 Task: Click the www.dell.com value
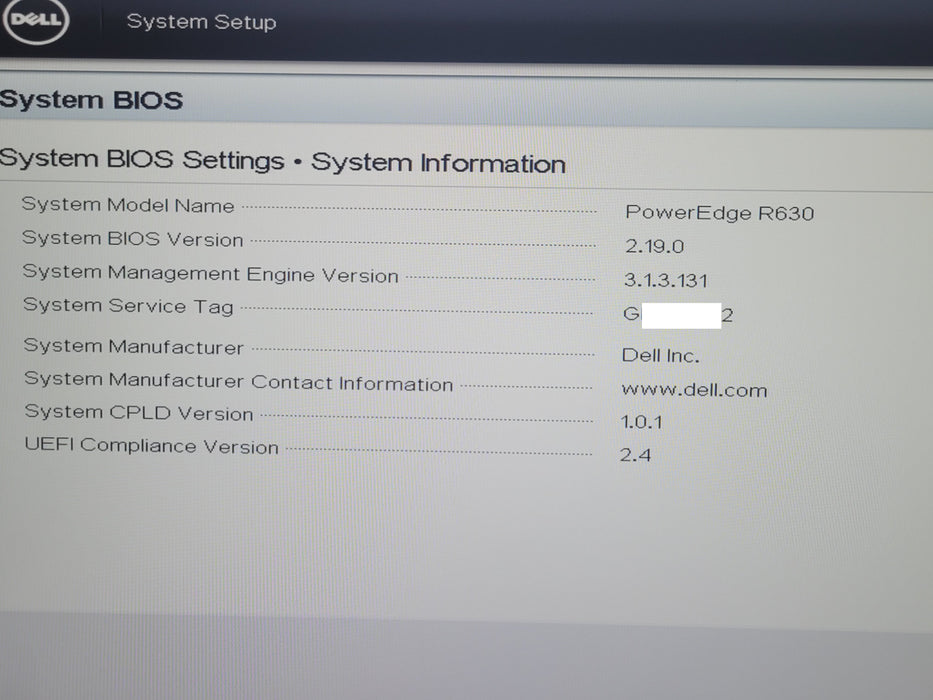coord(694,390)
